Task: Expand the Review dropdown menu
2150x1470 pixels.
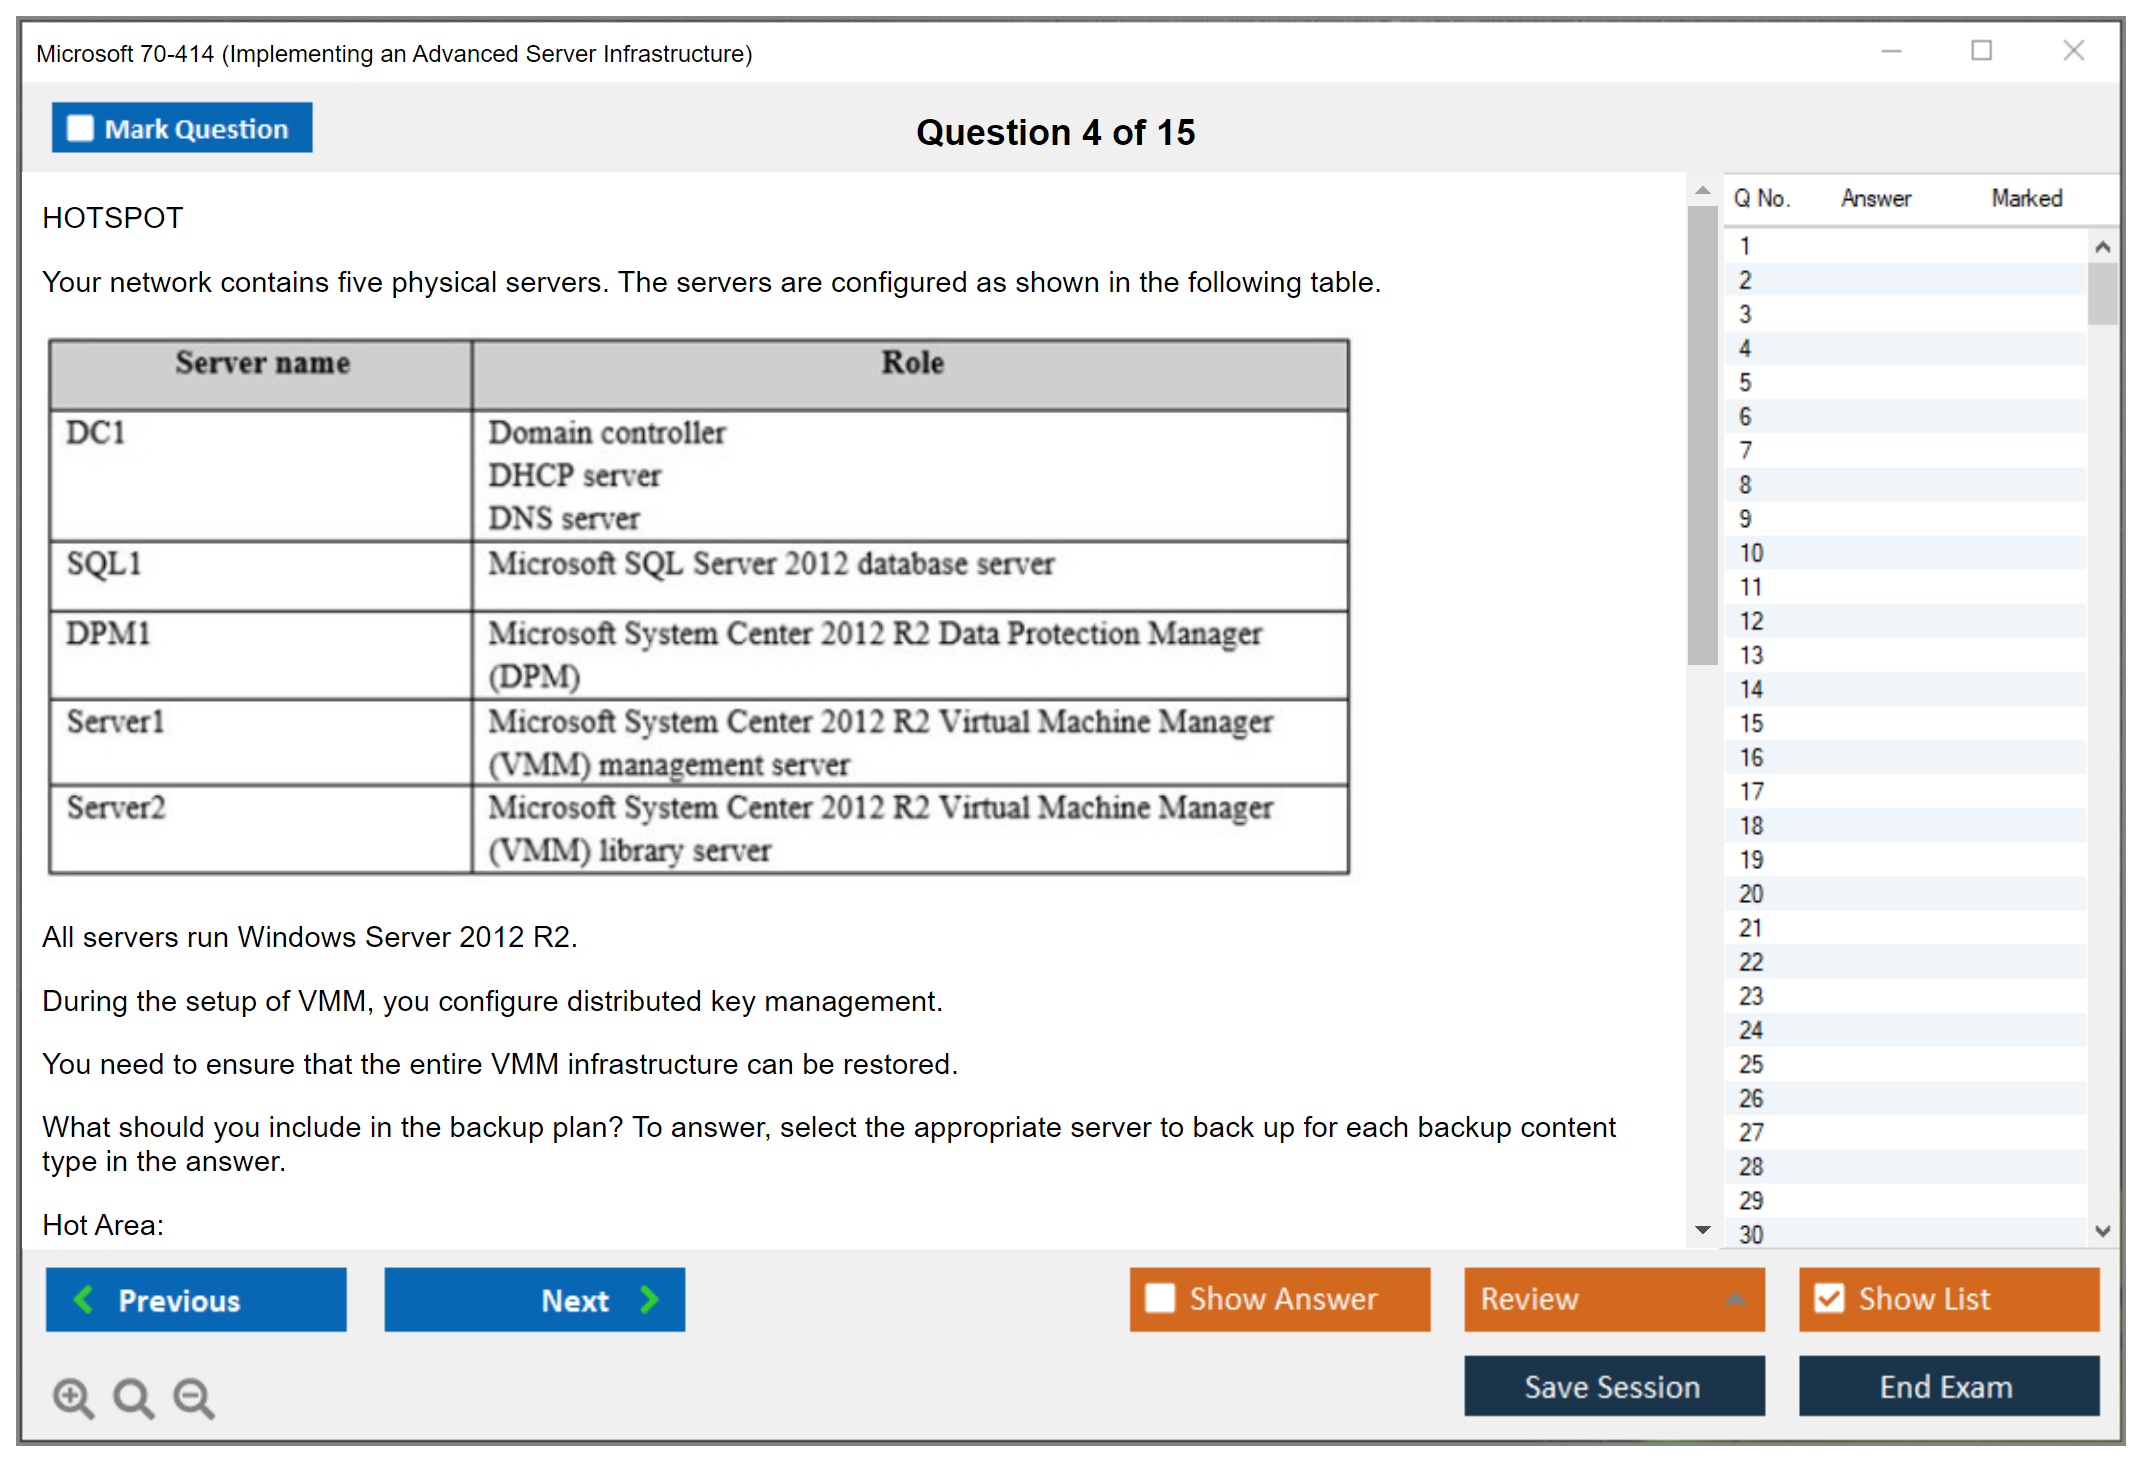Action: pos(1735,1299)
